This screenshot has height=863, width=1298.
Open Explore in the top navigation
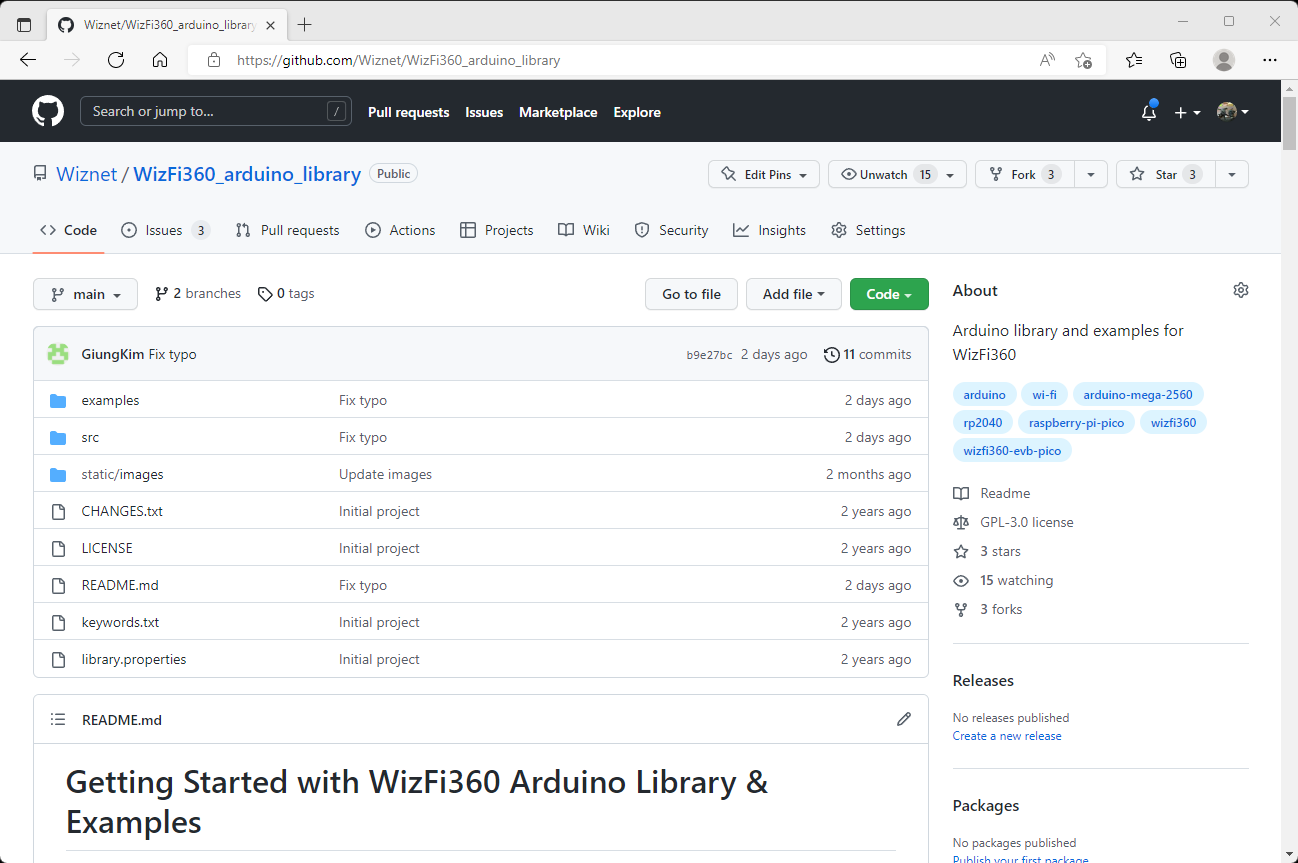[x=637, y=112]
